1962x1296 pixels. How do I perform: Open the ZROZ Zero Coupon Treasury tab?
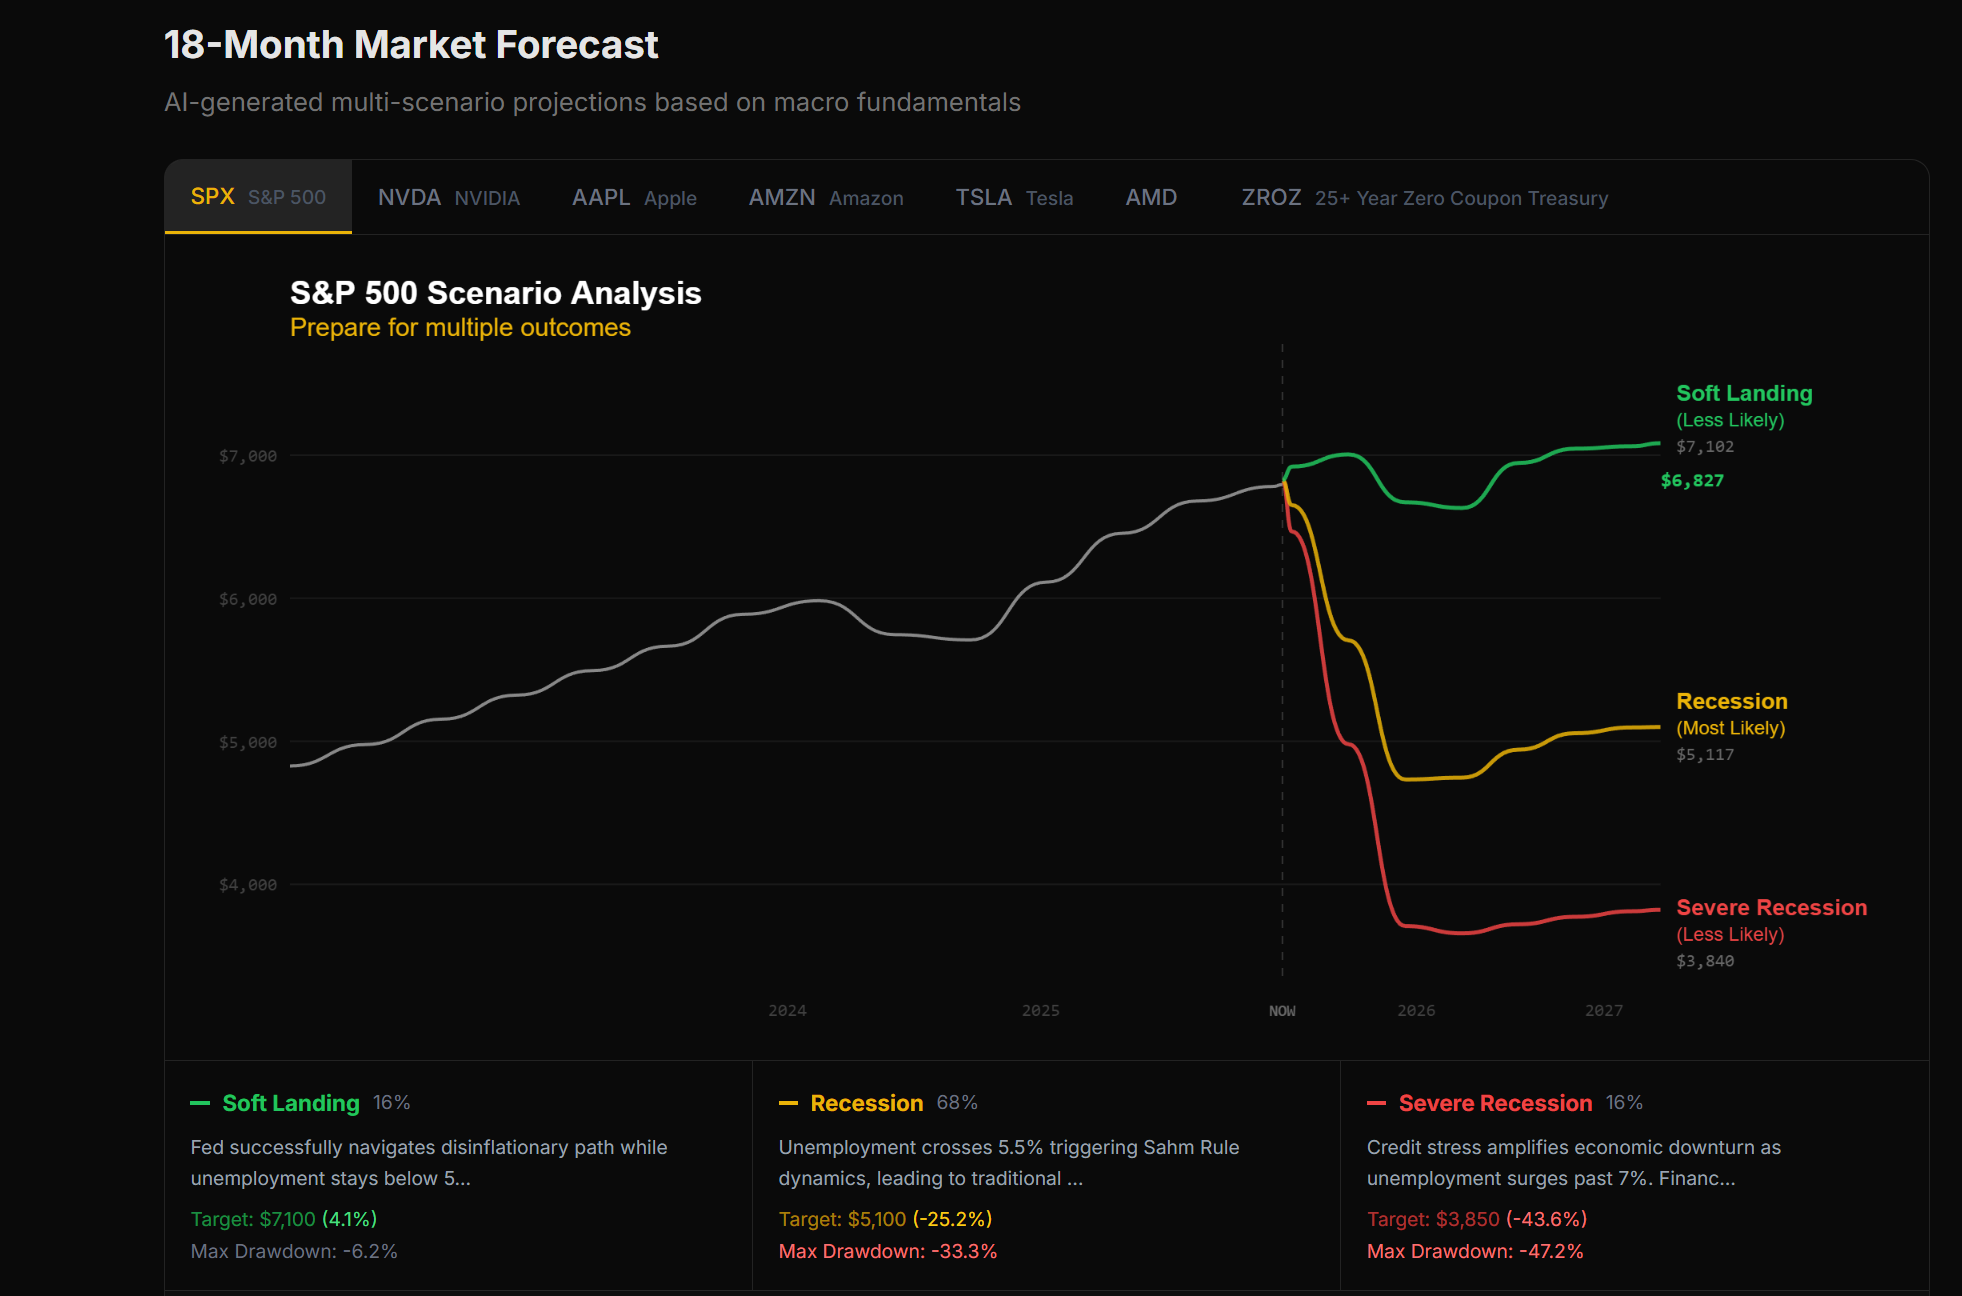click(x=1424, y=197)
